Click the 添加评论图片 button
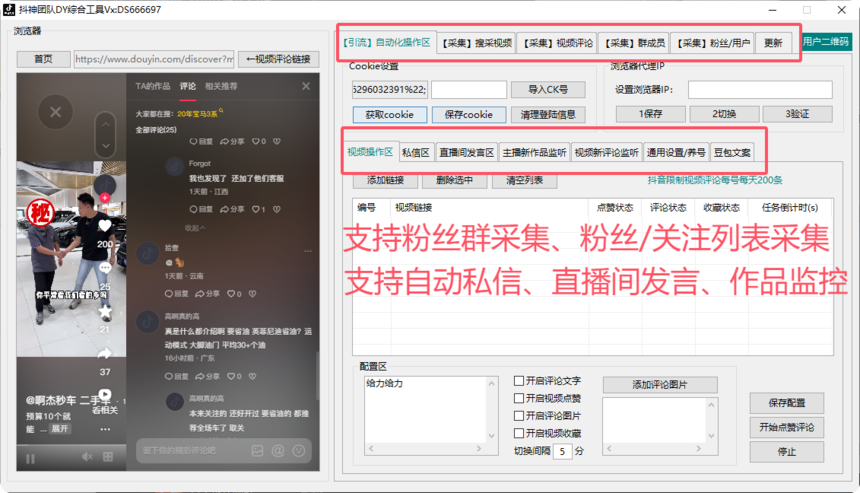 (660, 385)
